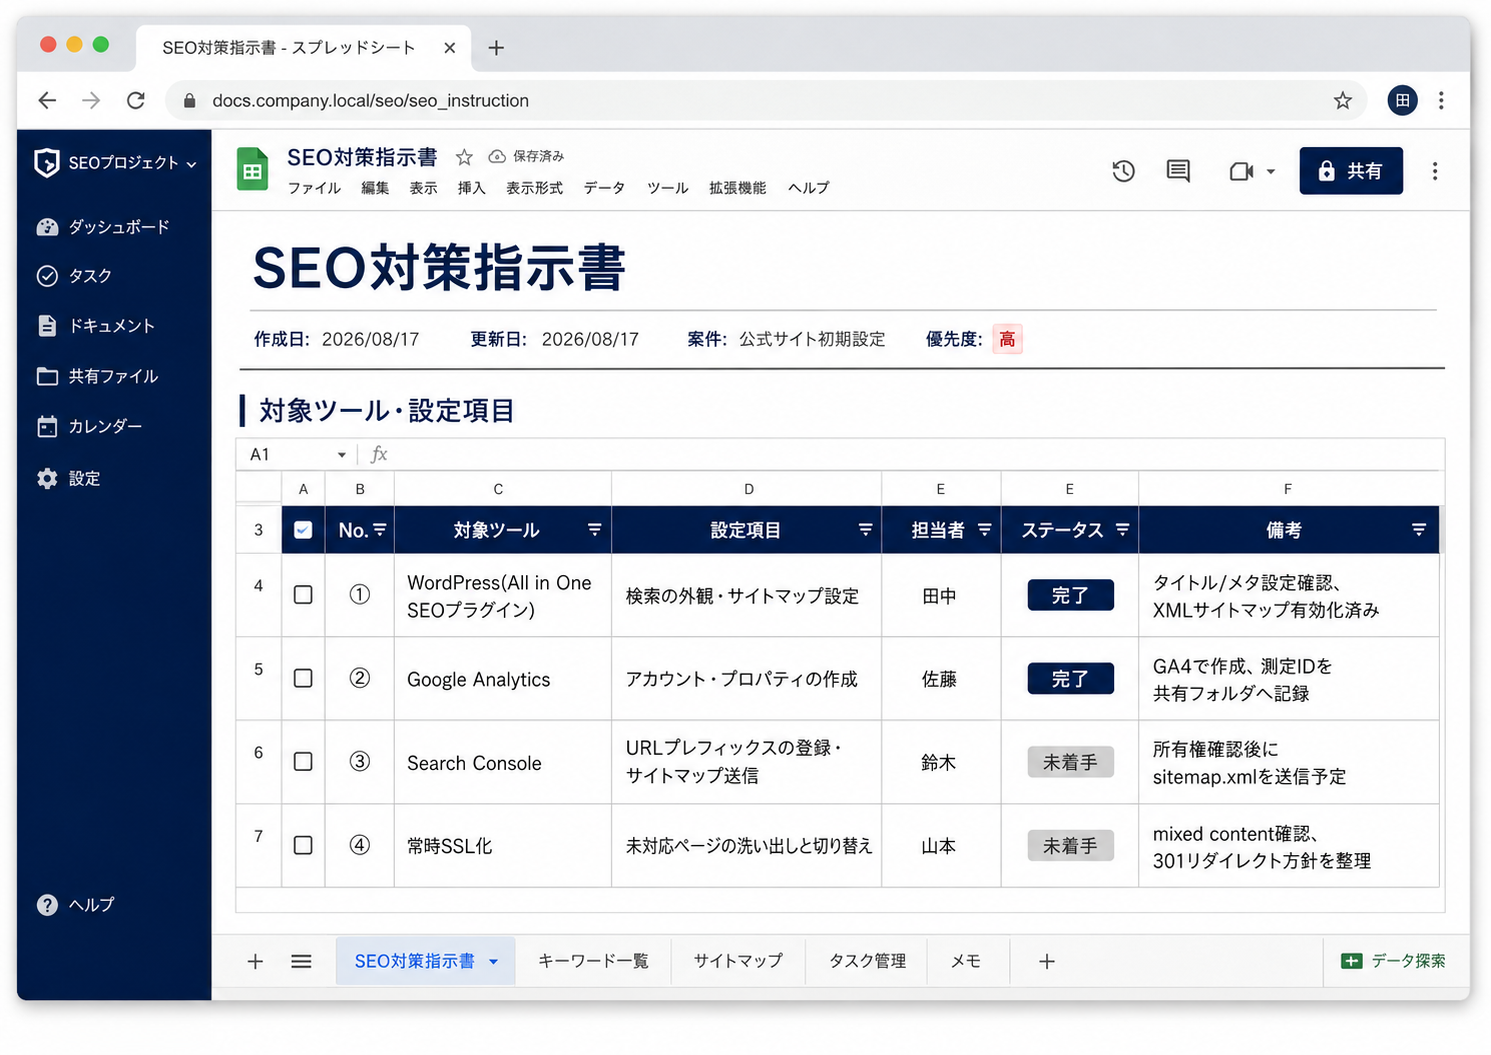This screenshot has height=1055, width=1491.
Task: Open ドキュメント in sidebar
Action: [x=96, y=326]
